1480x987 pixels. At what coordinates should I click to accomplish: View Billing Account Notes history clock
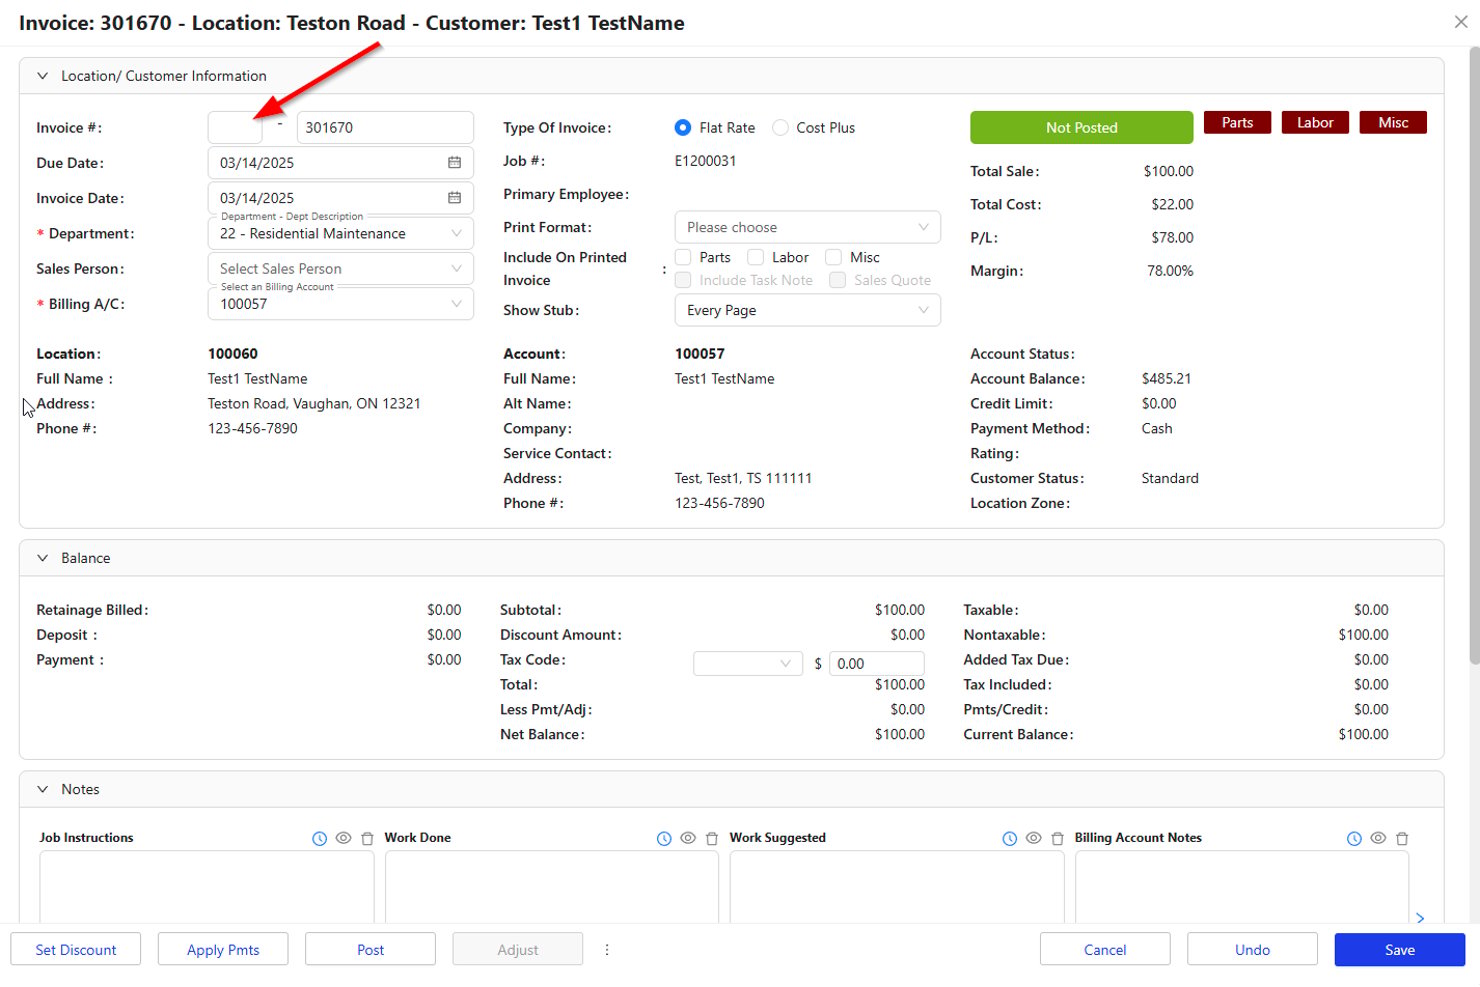[1354, 839]
